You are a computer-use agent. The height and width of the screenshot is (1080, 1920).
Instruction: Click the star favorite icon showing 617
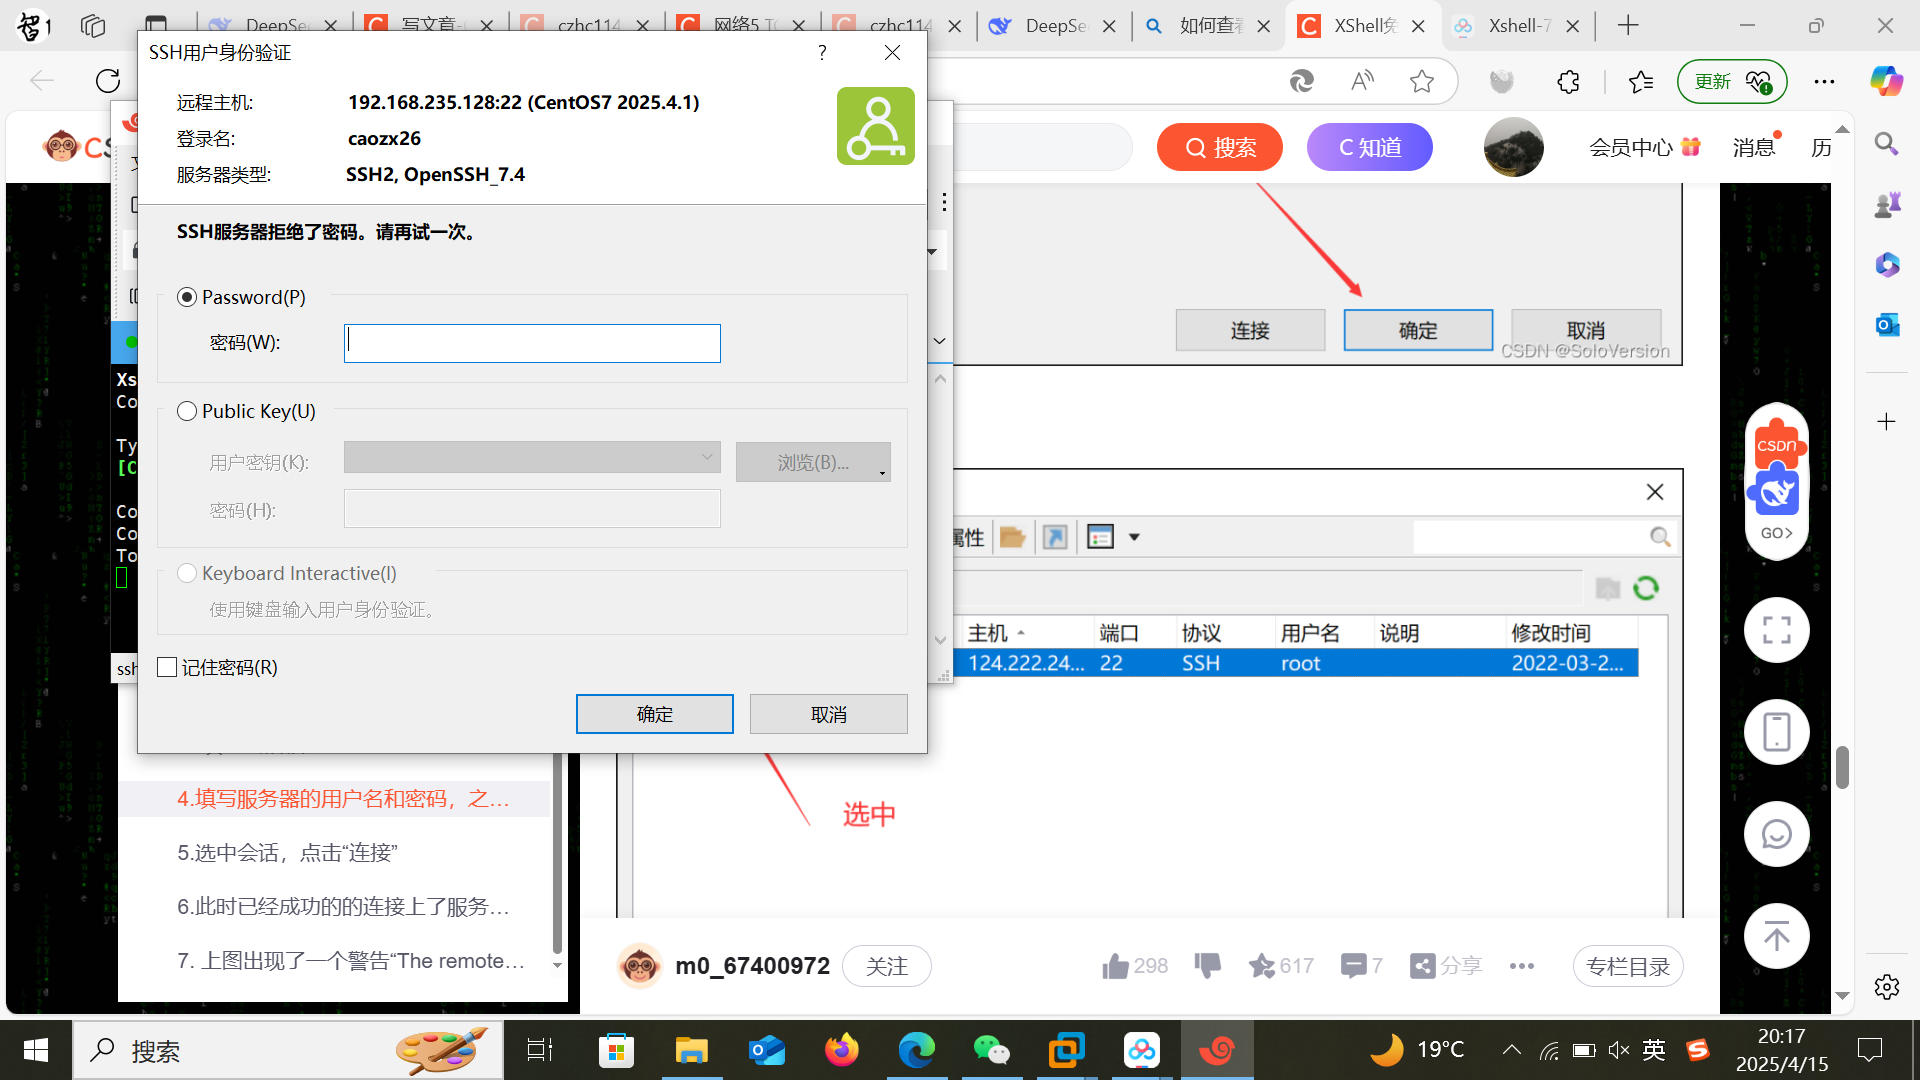tap(1261, 966)
